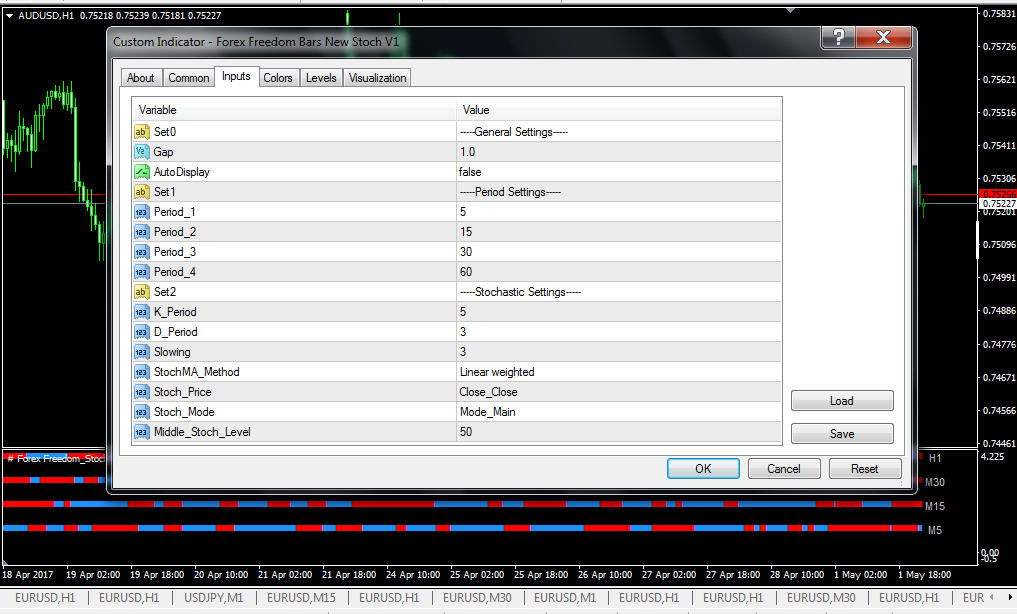Viewport: 1017px width, 614px height.
Task: Click the integer icon beside Slowing
Action: click(141, 352)
